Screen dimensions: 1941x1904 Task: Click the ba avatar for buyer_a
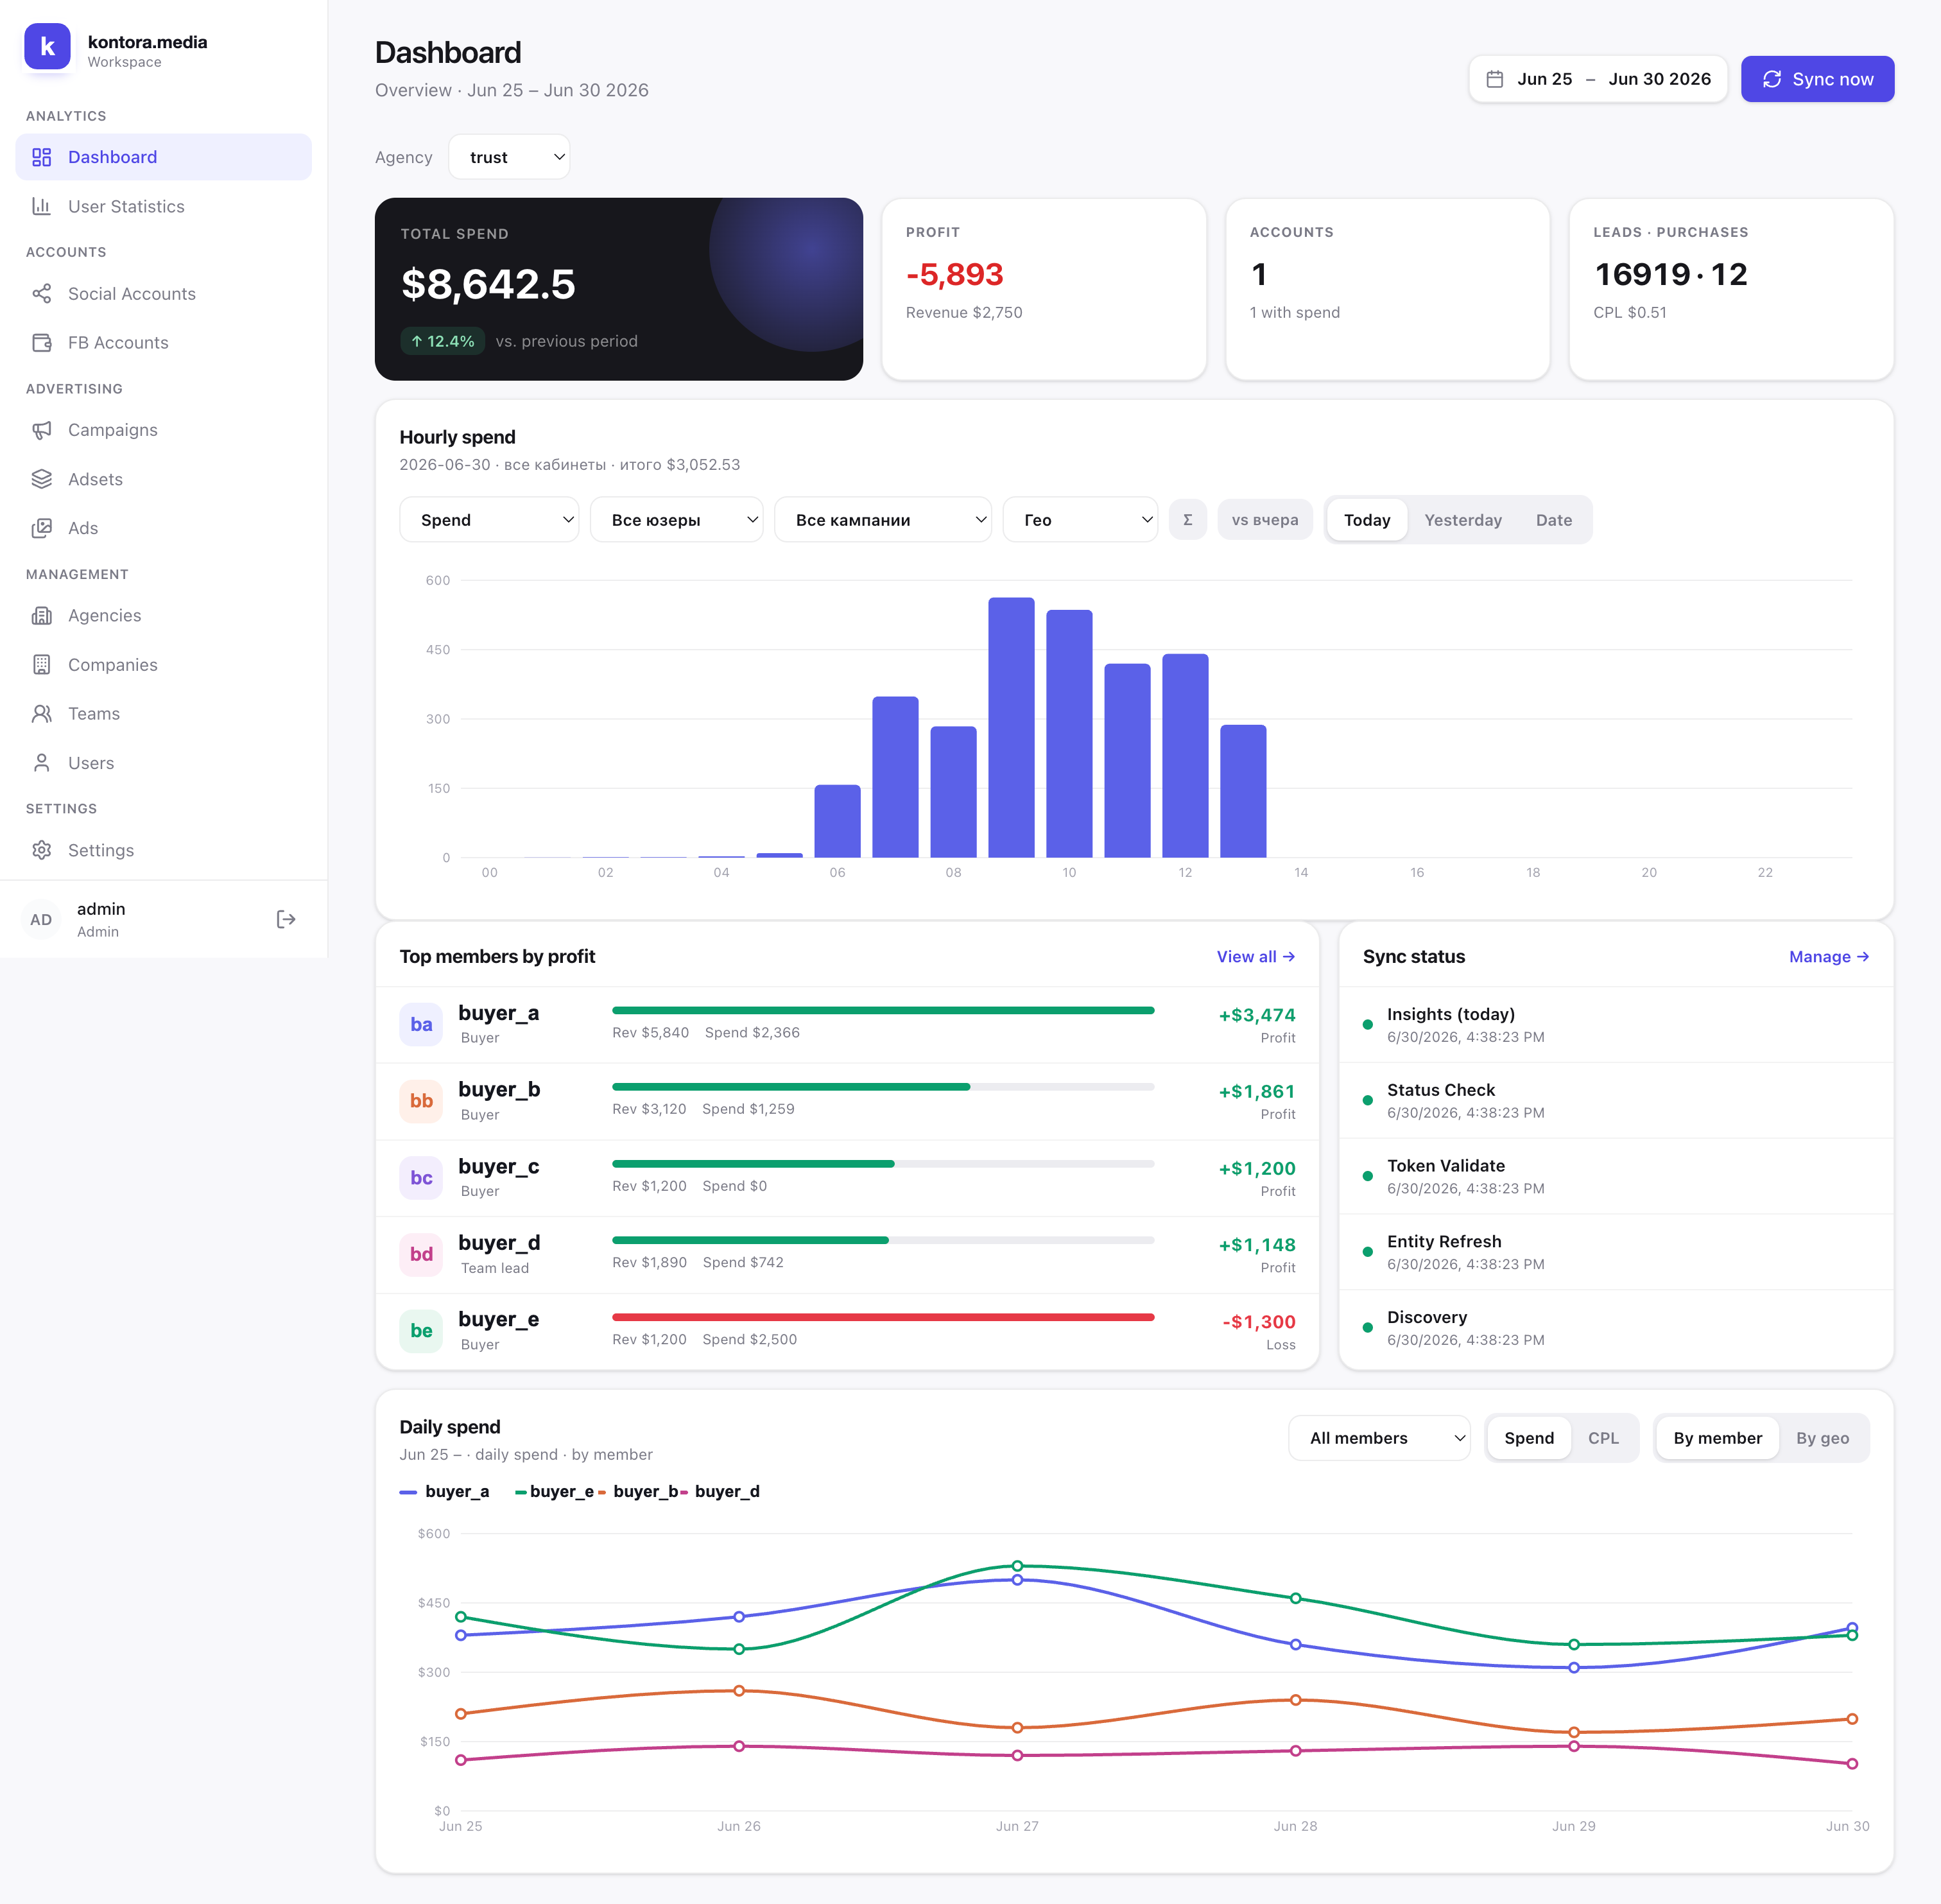[421, 1024]
